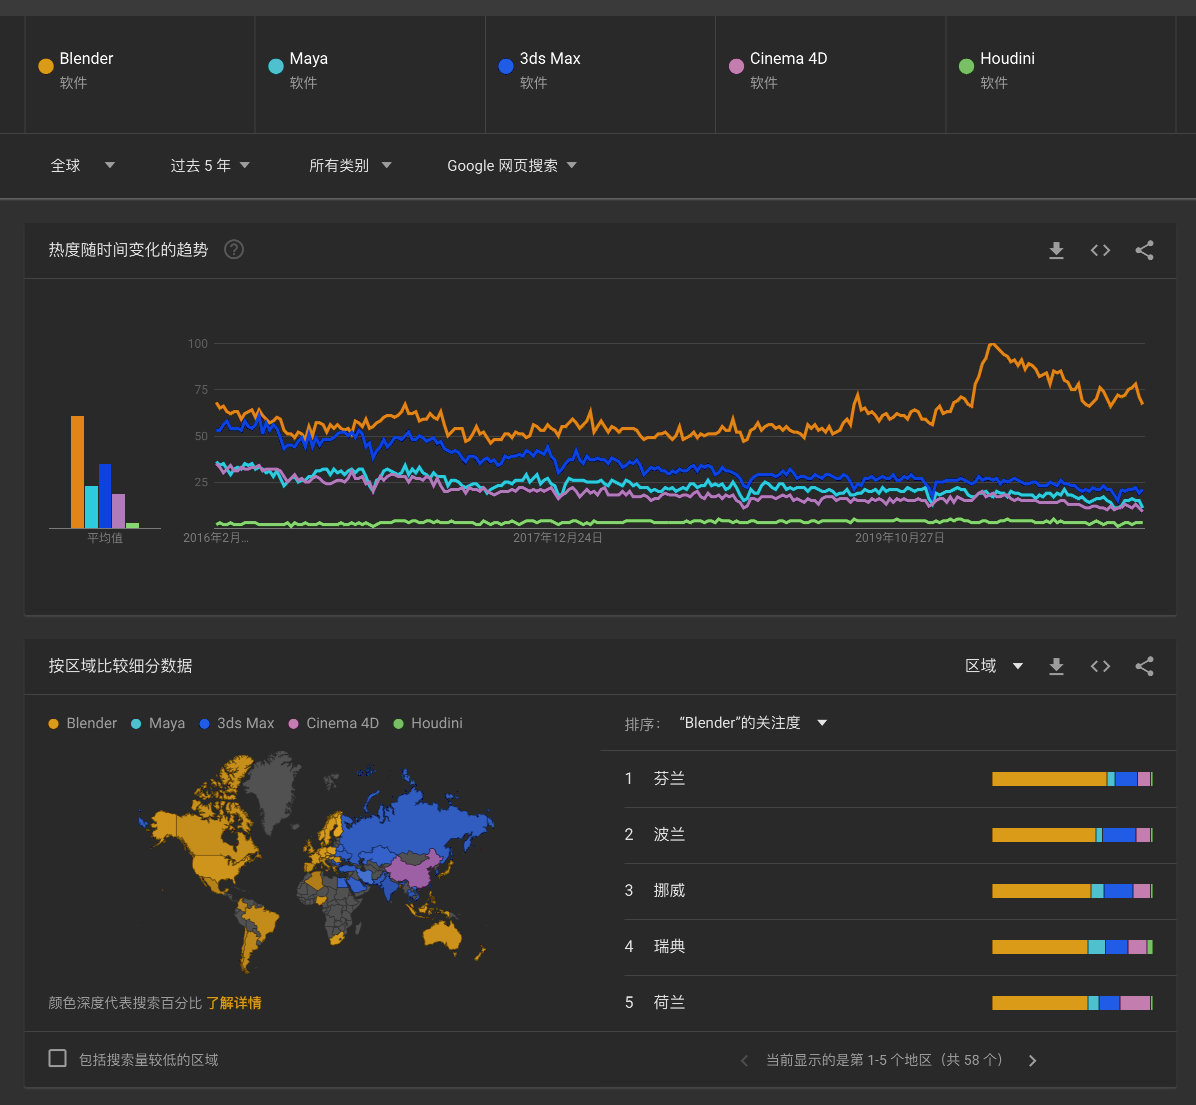
Task: Select the Cinema 4D search term card
Action: click(831, 75)
